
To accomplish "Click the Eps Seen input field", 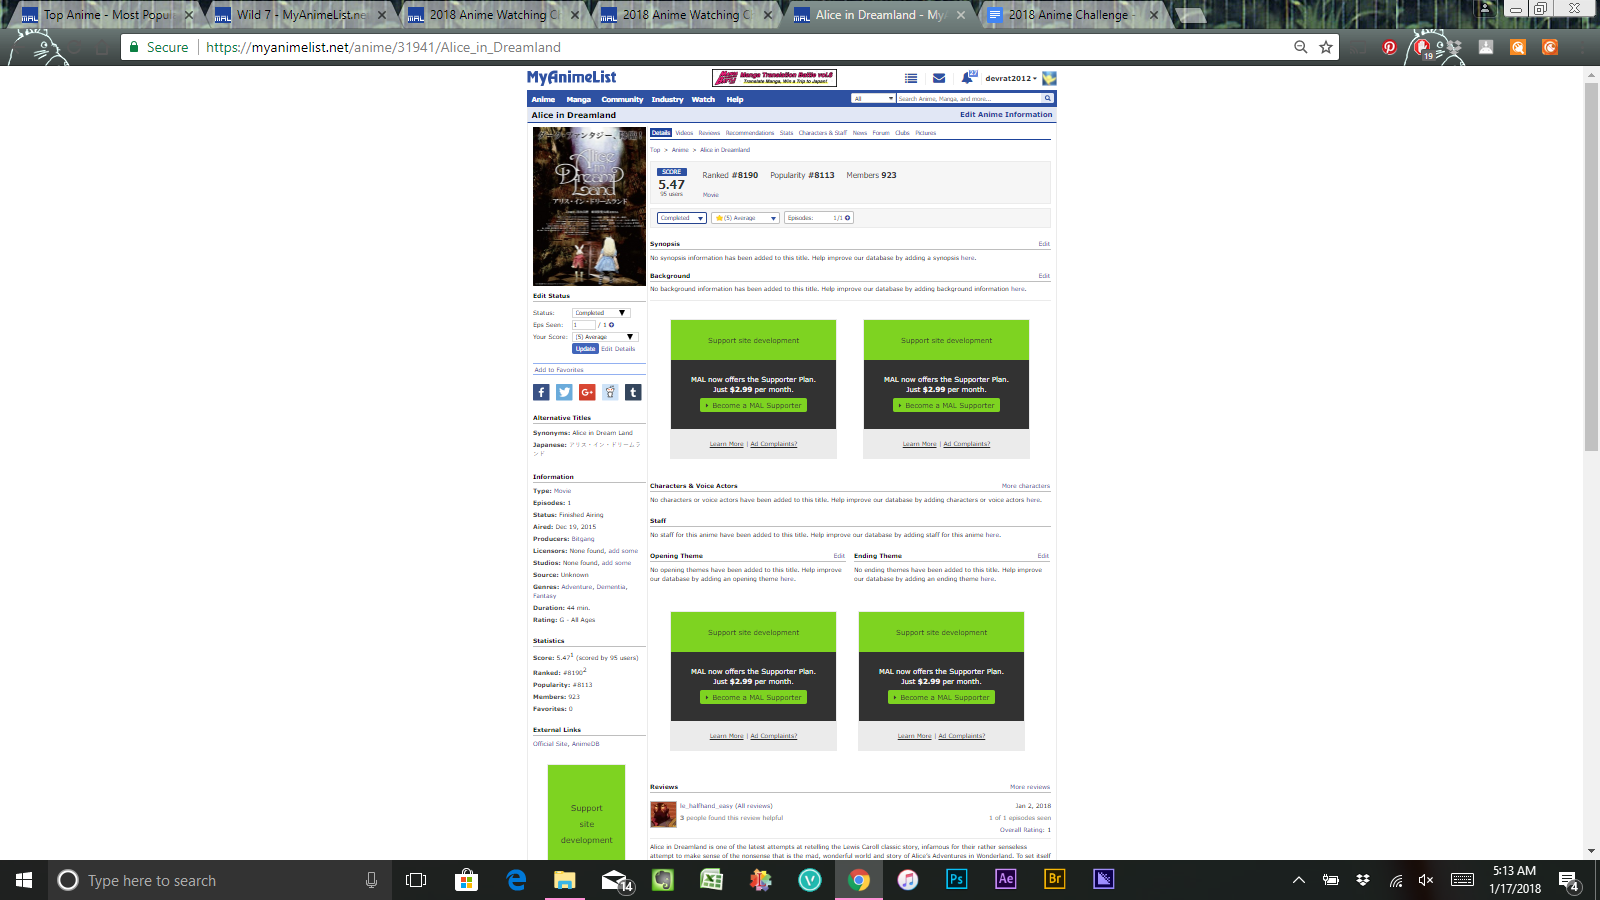I will pyautogui.click(x=583, y=325).
